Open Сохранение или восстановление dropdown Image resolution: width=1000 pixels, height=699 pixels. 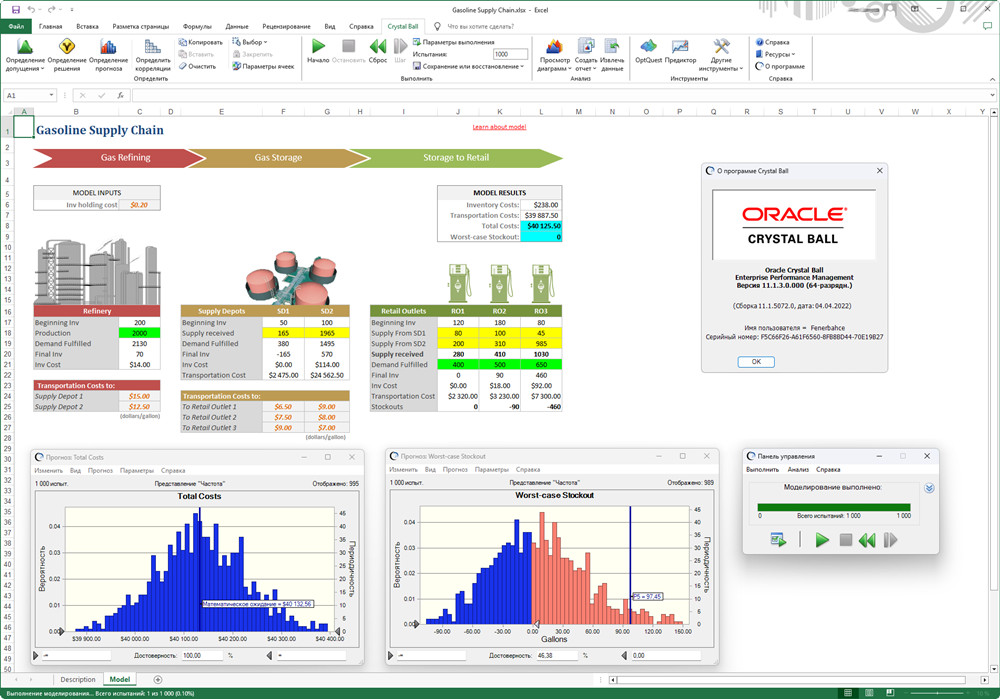point(469,66)
